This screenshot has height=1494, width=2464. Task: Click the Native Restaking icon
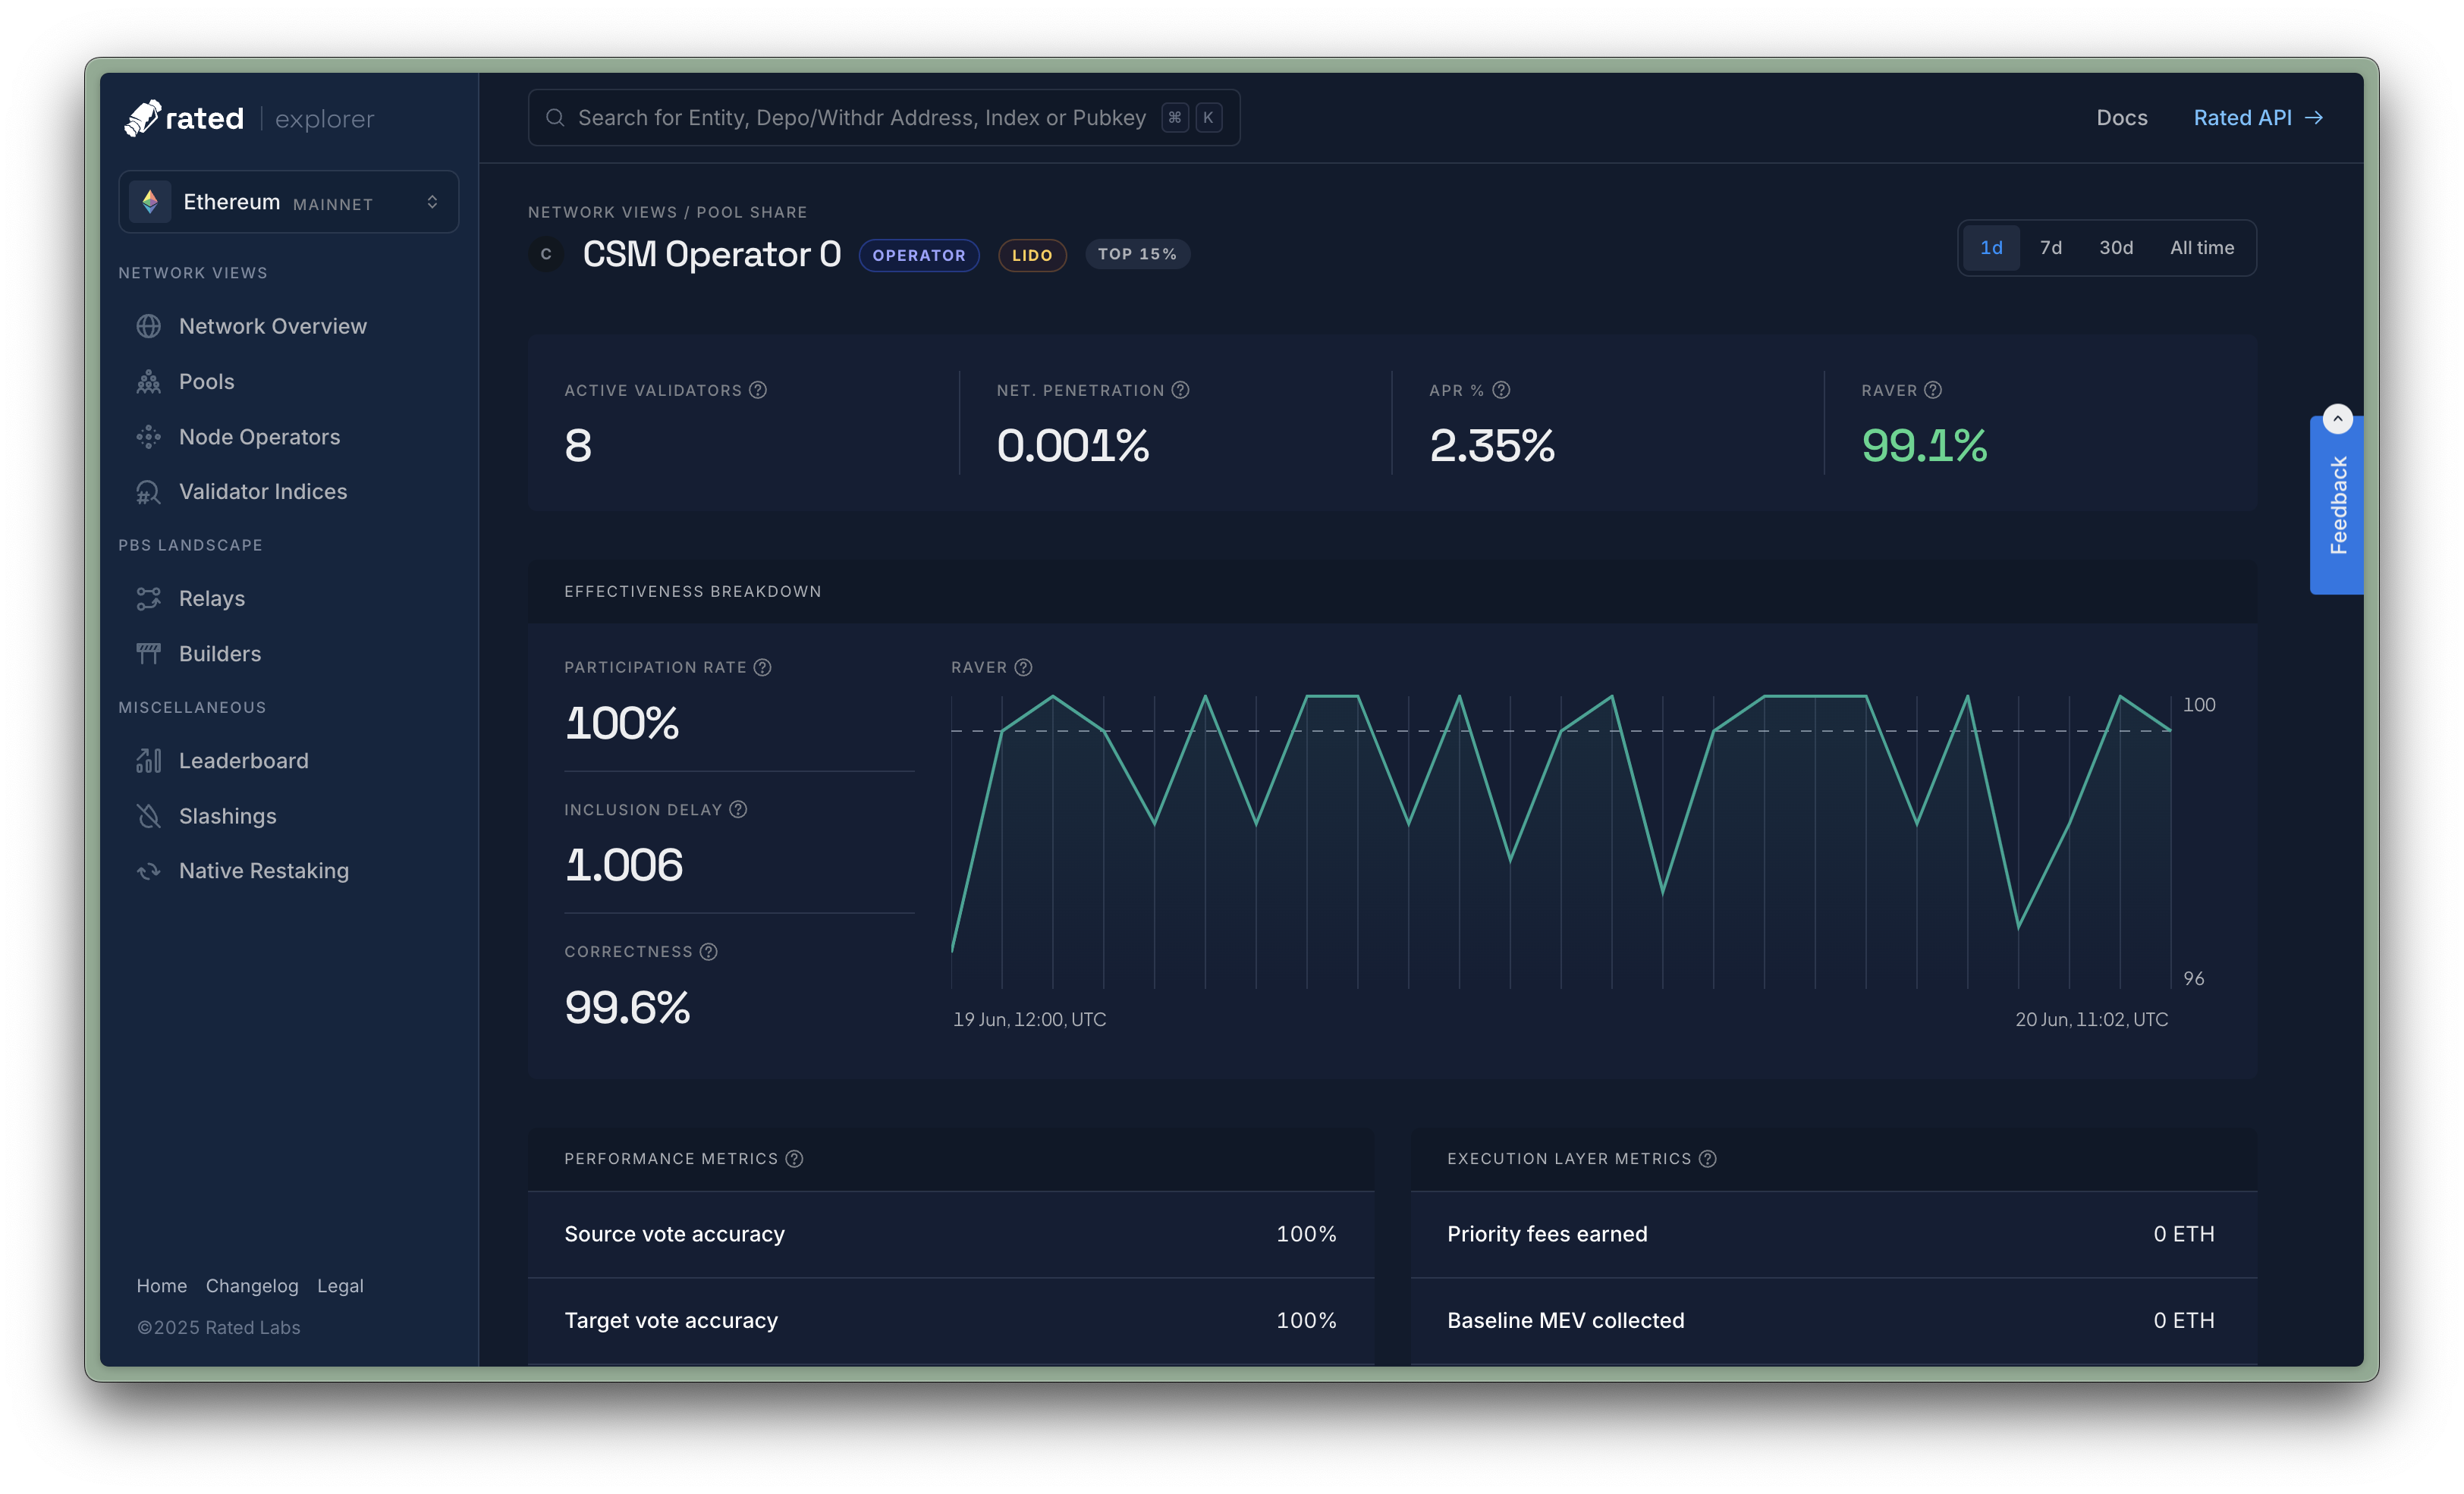pyautogui.click(x=148, y=871)
